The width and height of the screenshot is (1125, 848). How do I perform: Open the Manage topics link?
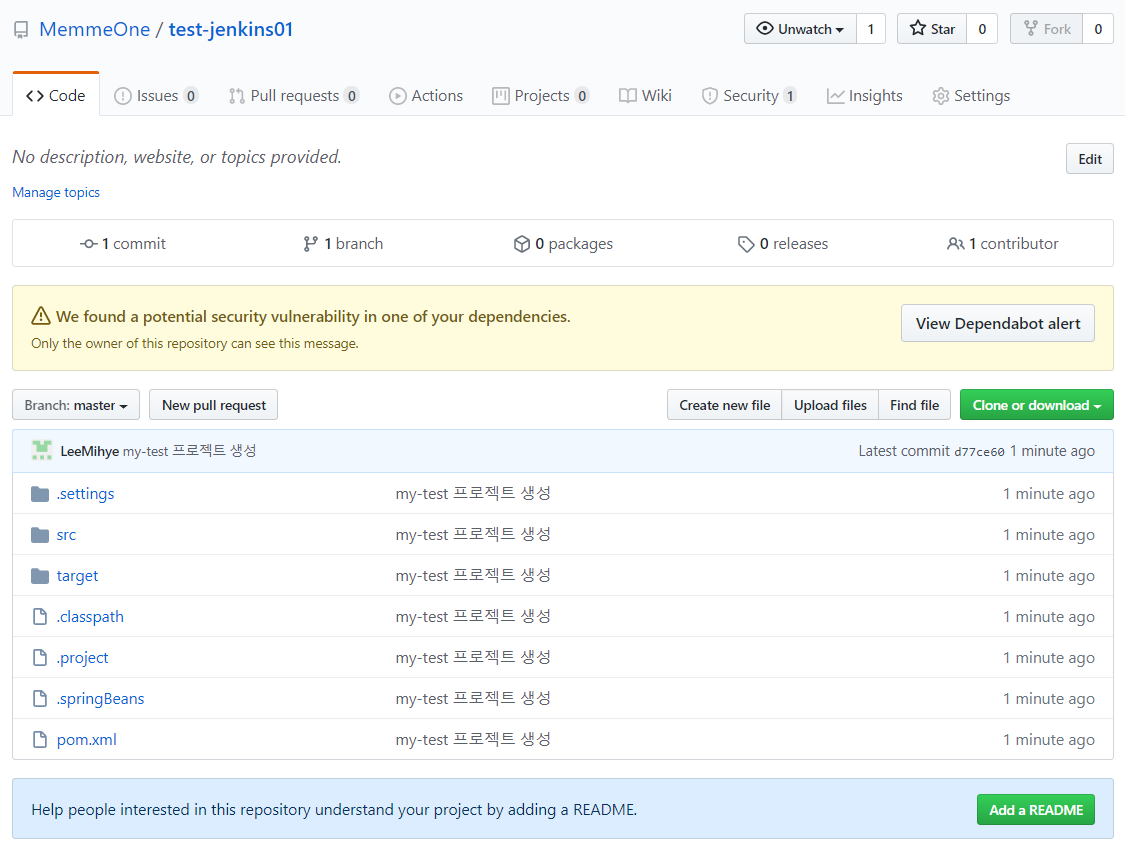(56, 192)
